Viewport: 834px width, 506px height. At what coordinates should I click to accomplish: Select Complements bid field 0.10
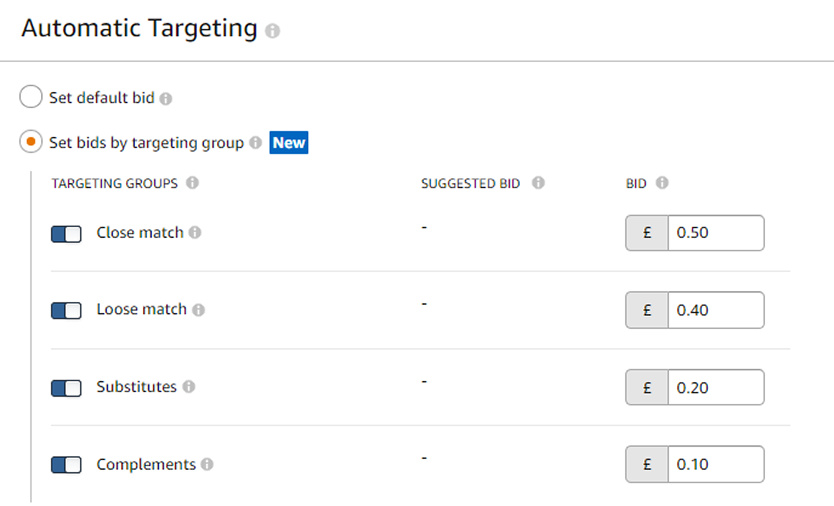pyautogui.click(x=716, y=464)
